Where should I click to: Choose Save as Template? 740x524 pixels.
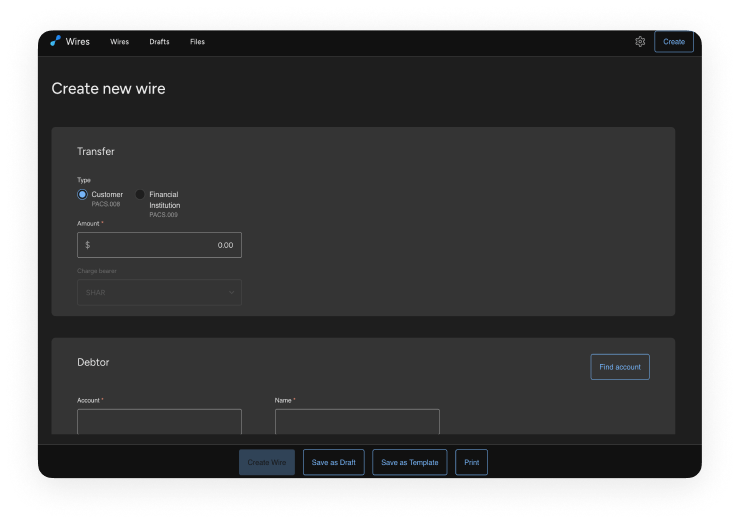[409, 463]
